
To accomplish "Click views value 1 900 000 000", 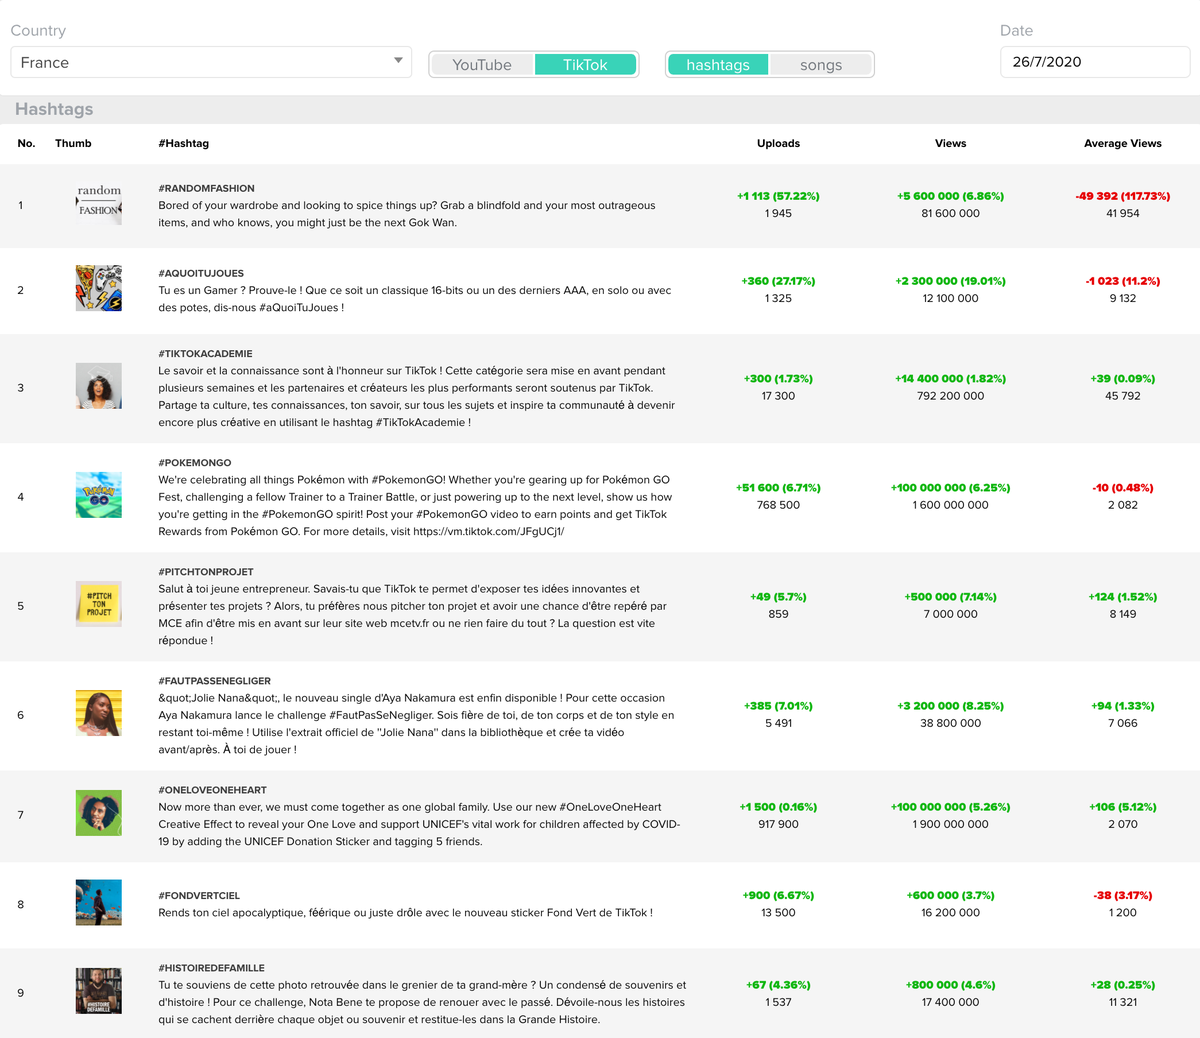I will pyautogui.click(x=950, y=824).
